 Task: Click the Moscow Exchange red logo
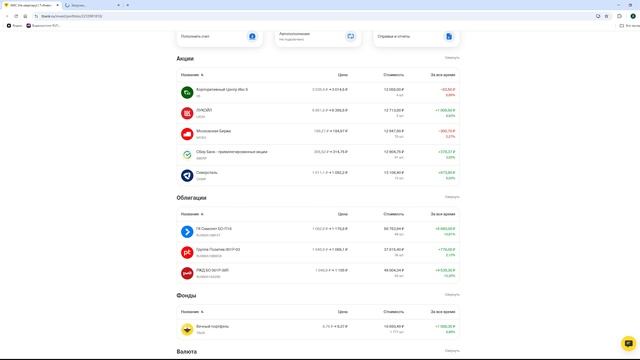tap(187, 134)
